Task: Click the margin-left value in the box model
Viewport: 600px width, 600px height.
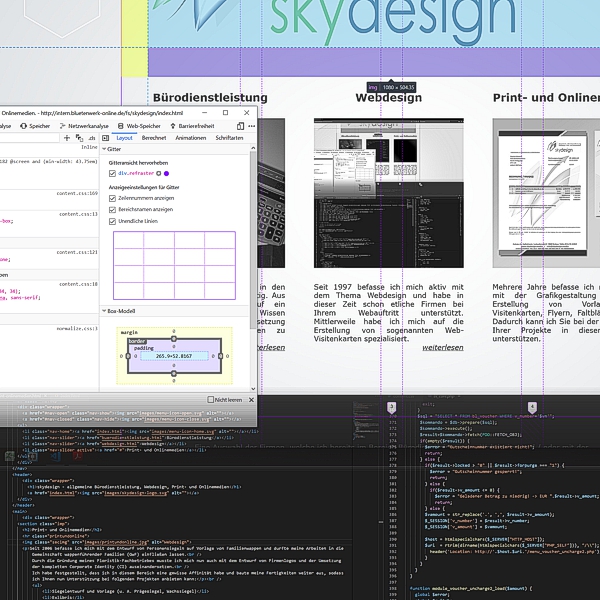Action: coord(121,356)
